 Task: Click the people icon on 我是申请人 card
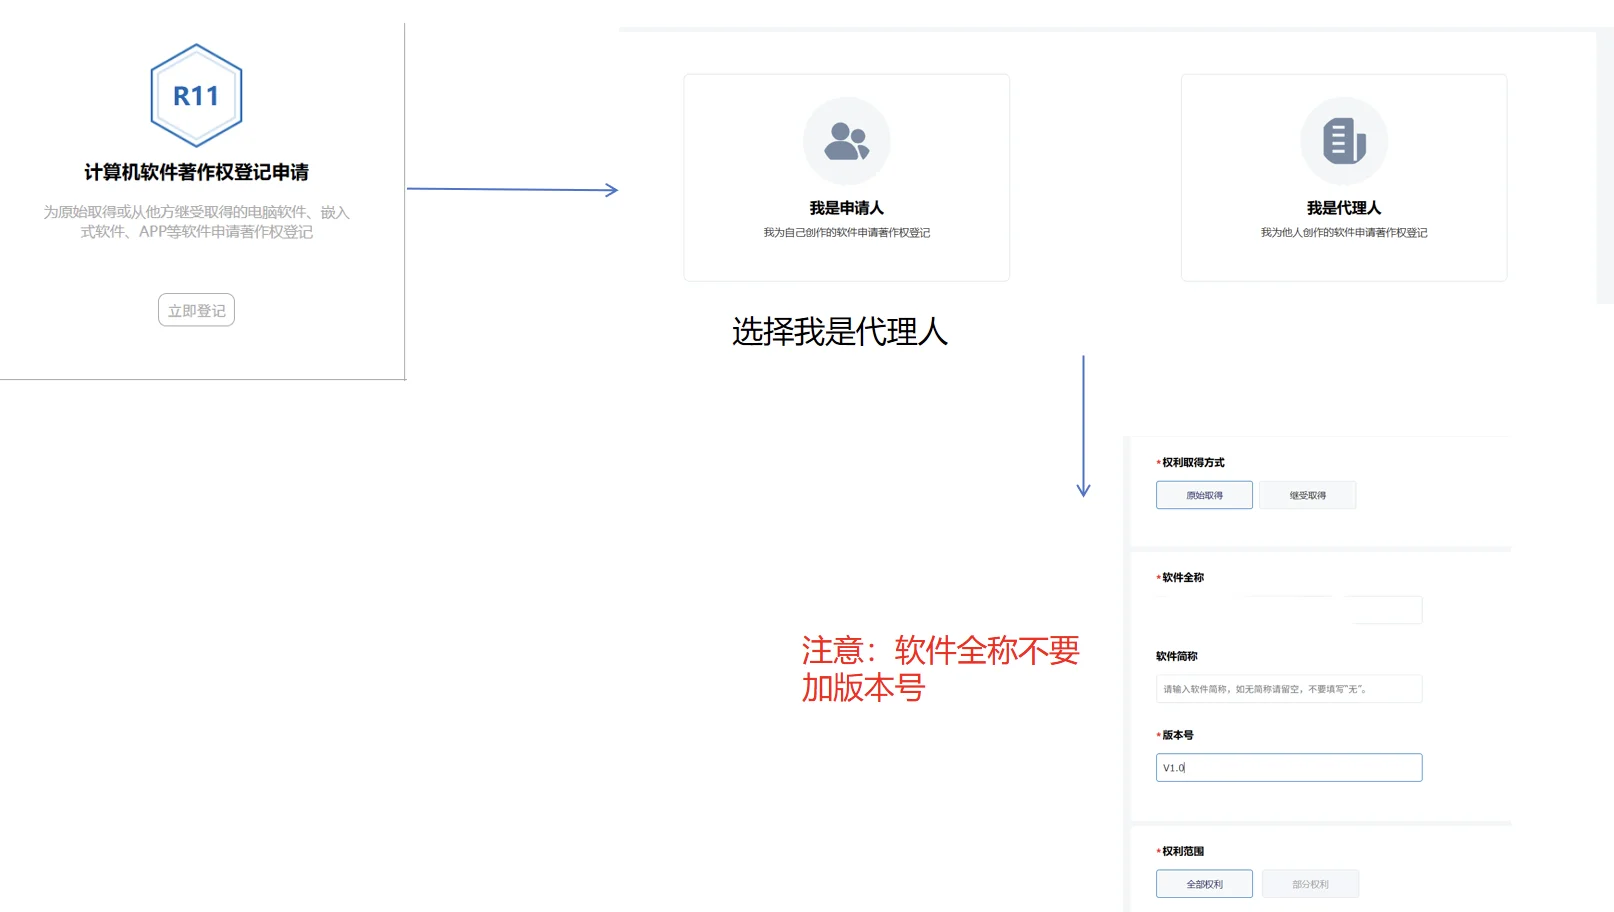tap(846, 141)
